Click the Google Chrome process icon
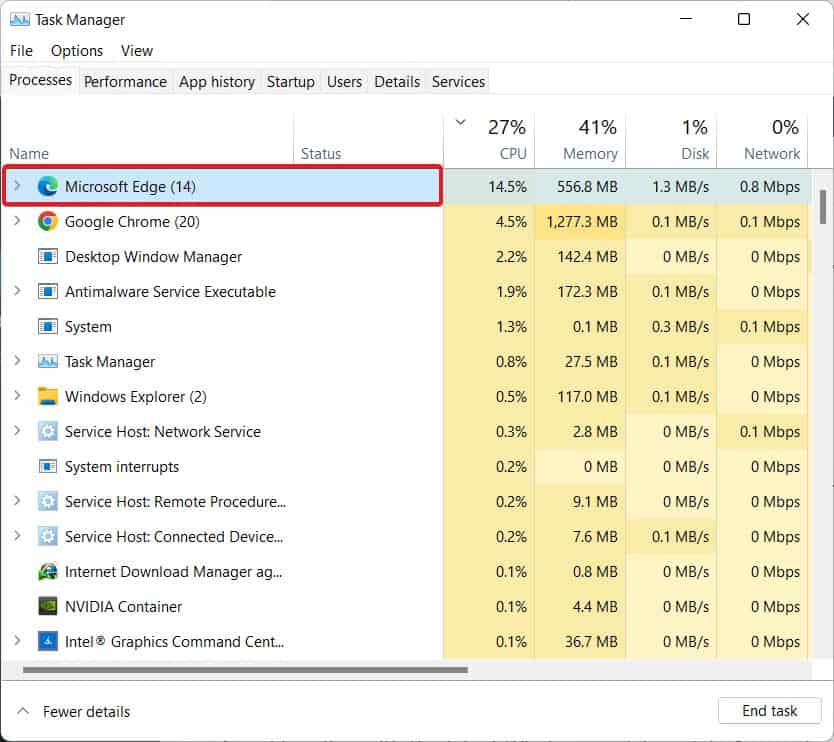The image size is (834, 742). (47, 222)
